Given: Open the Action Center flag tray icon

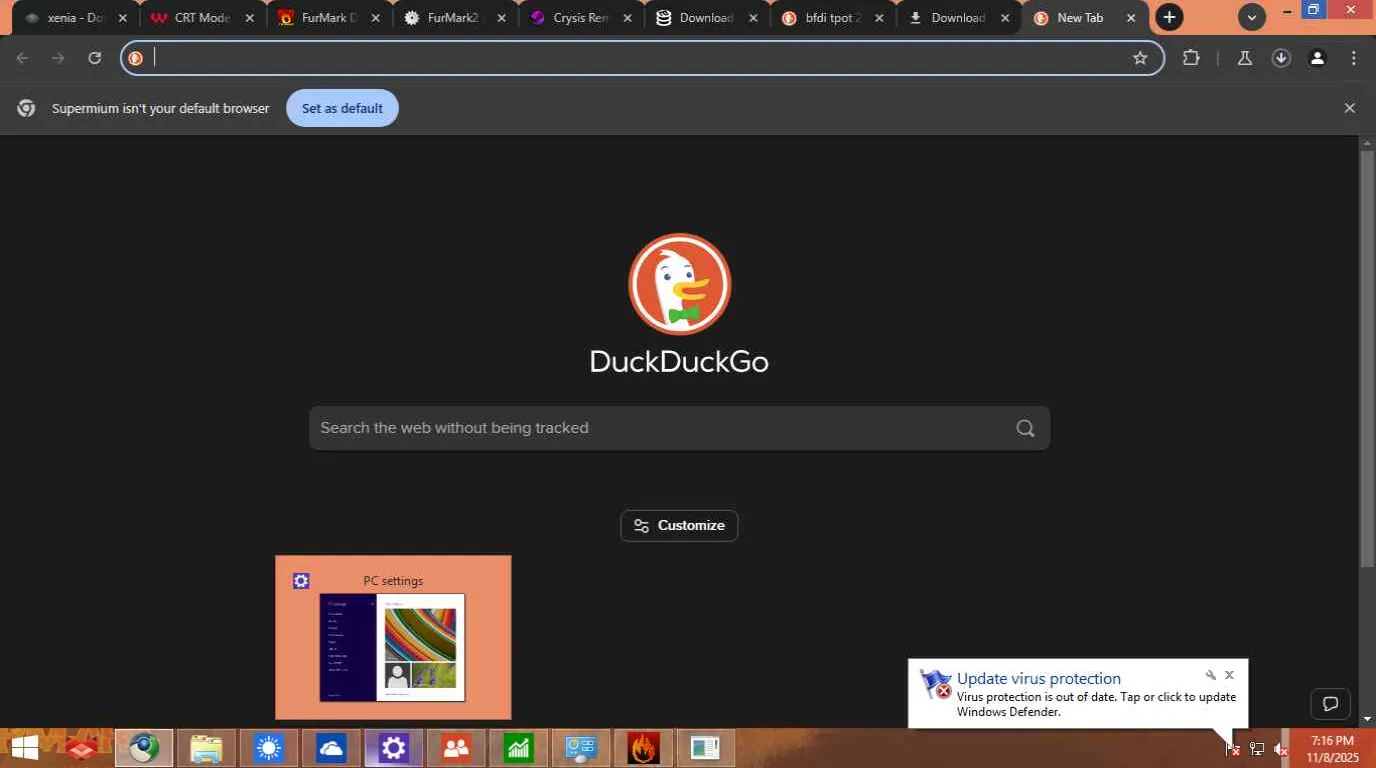Looking at the screenshot, I should point(1232,749).
